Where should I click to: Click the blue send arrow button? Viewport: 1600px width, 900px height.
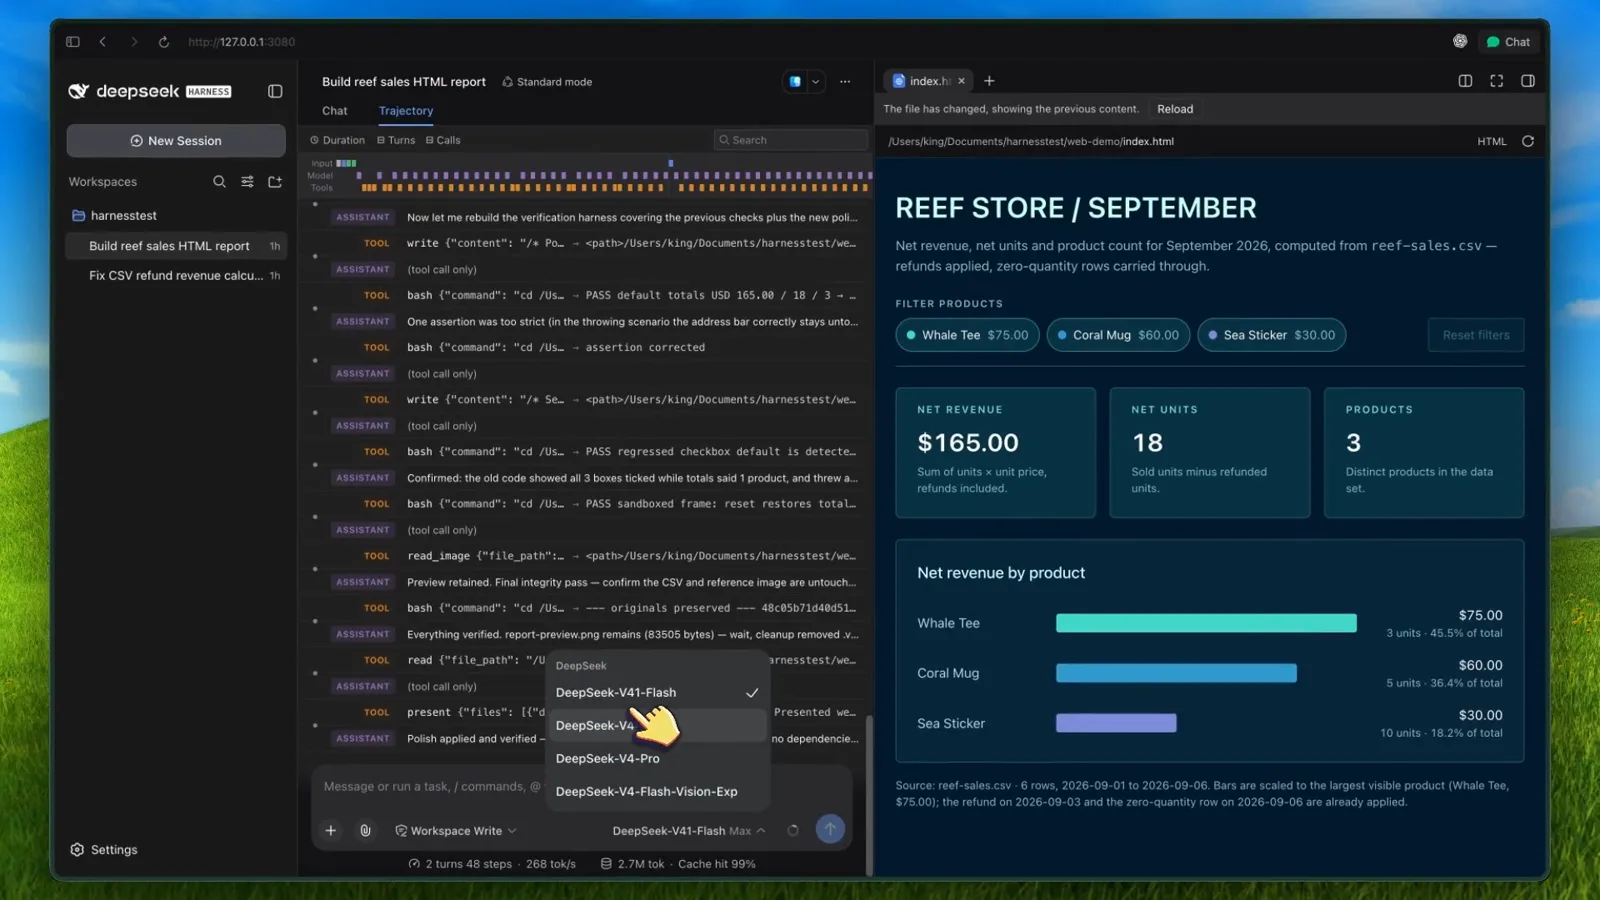coord(830,829)
